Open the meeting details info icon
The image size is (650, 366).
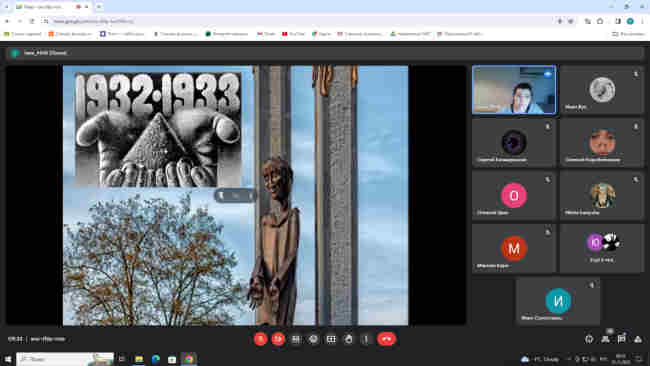click(x=589, y=339)
